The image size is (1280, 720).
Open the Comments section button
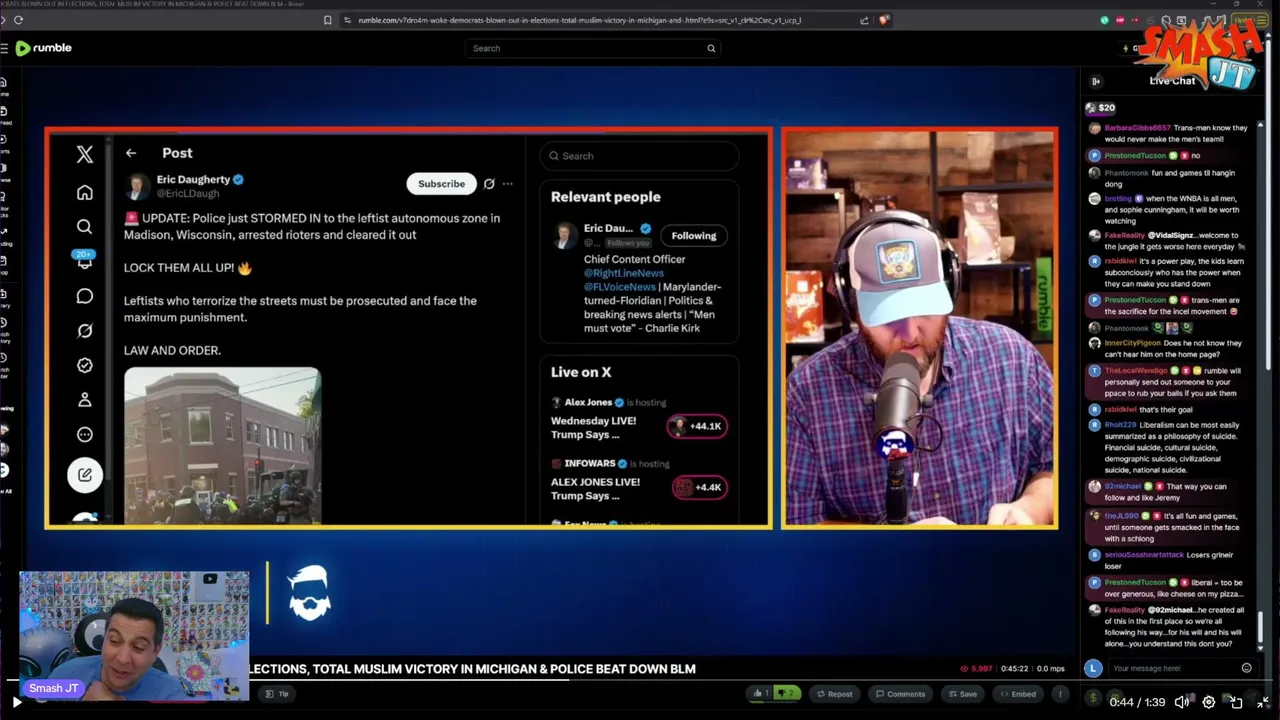[x=900, y=694]
